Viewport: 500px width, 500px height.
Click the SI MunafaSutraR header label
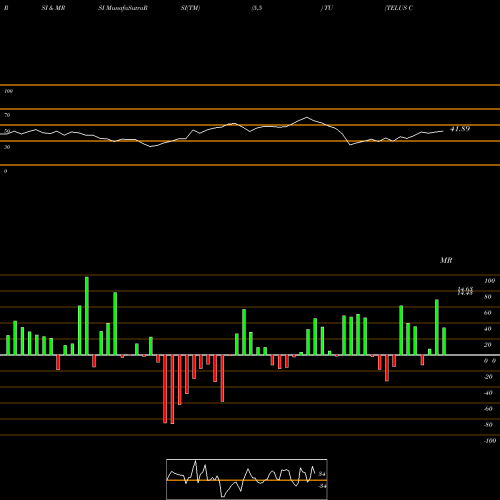point(123,8)
